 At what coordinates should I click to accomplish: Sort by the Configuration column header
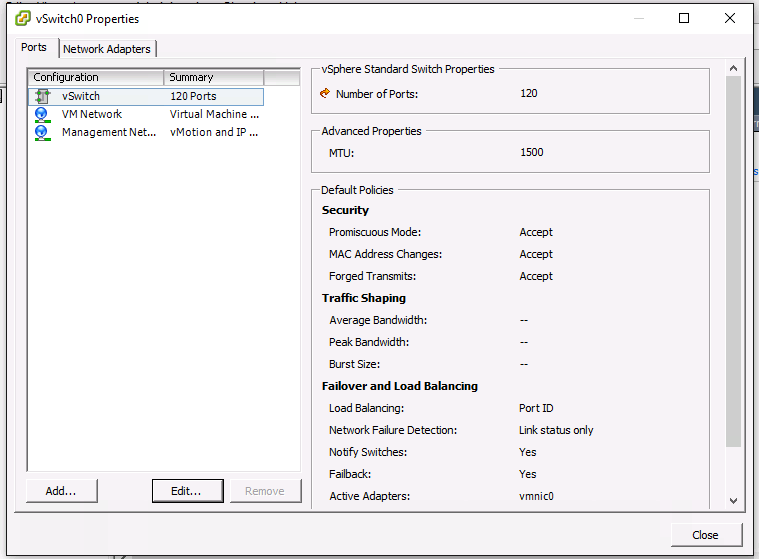coord(96,77)
